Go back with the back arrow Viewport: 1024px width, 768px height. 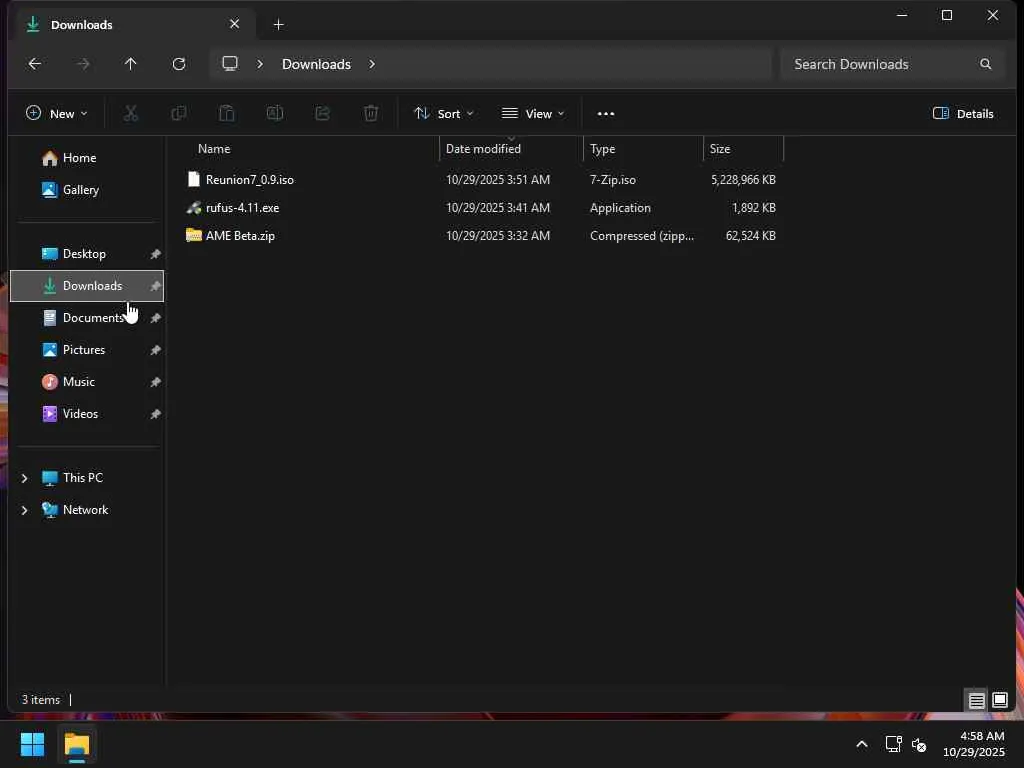(35, 64)
